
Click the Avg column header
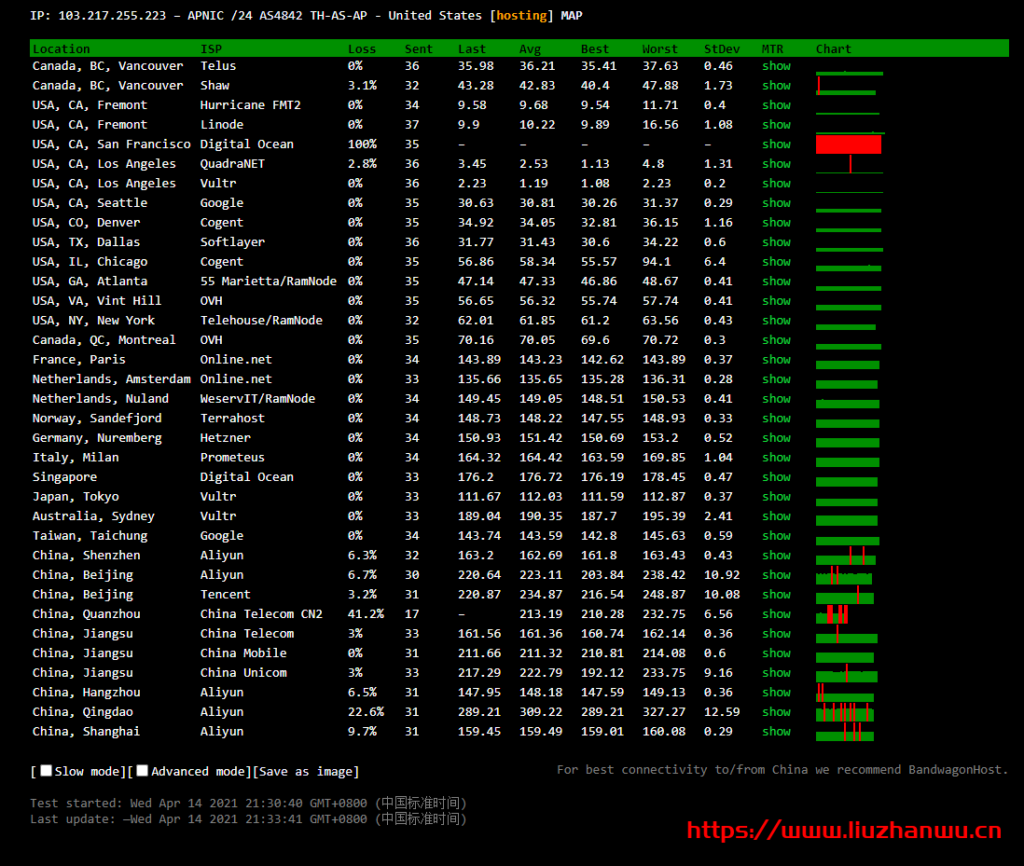[530, 49]
